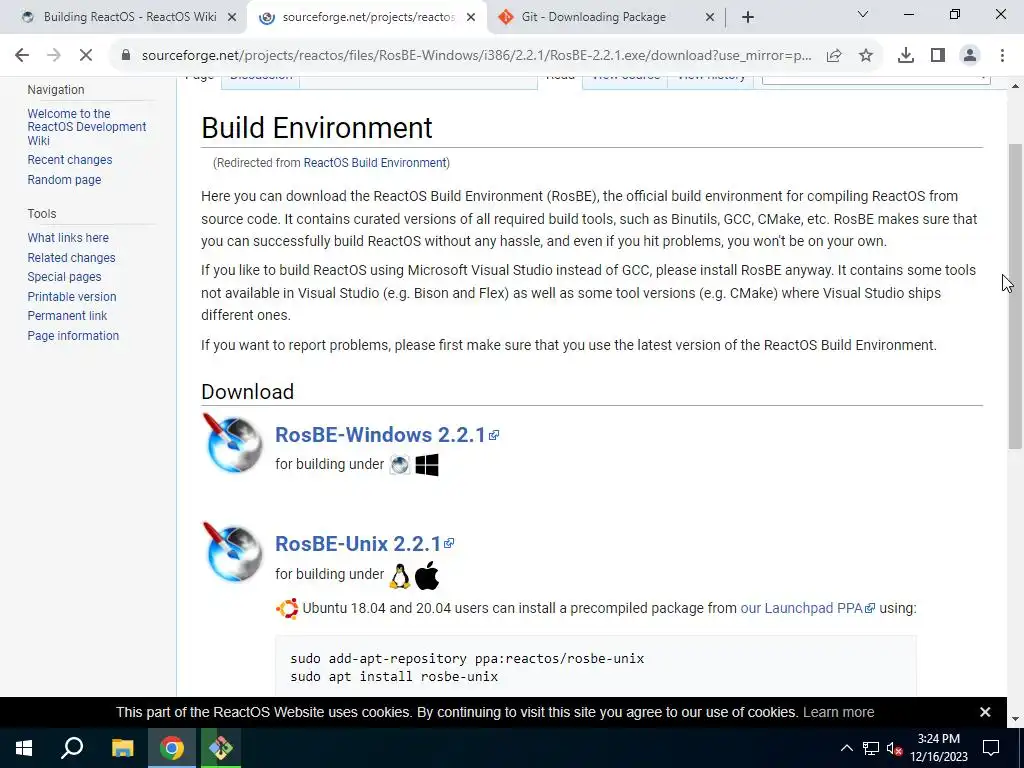Click the RosBE-Windows logo image
1024x768 pixels.
point(232,442)
